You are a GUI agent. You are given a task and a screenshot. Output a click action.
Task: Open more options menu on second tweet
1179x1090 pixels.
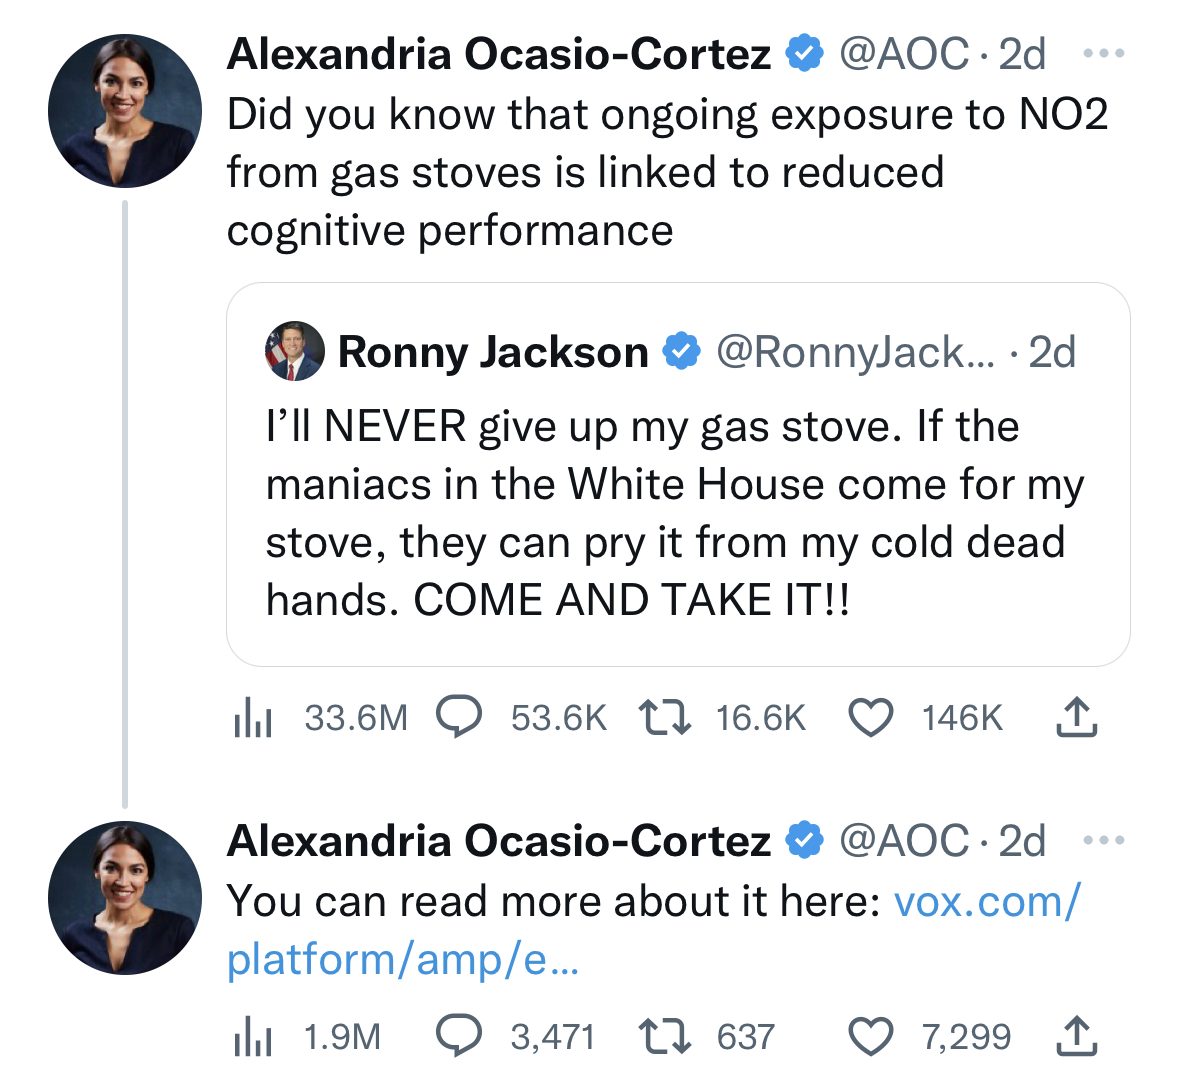[x=1104, y=841]
